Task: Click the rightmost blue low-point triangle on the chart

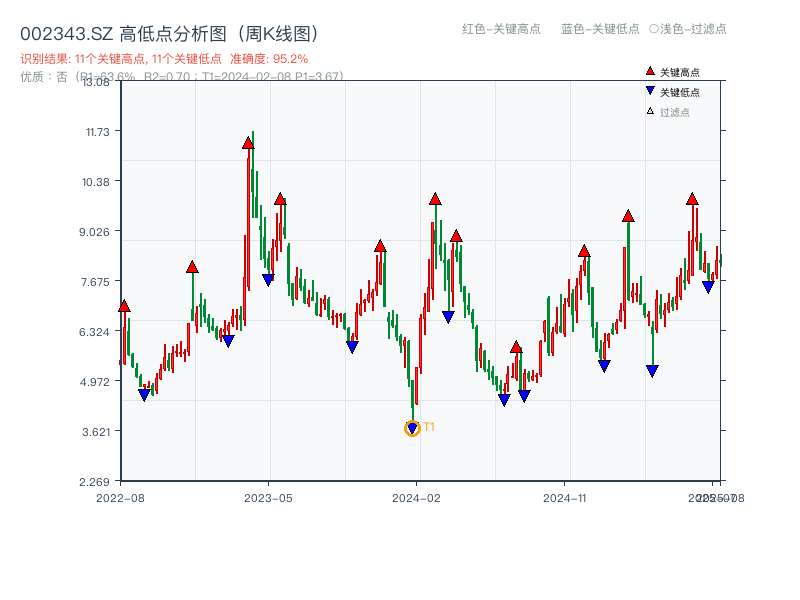Action: click(707, 287)
